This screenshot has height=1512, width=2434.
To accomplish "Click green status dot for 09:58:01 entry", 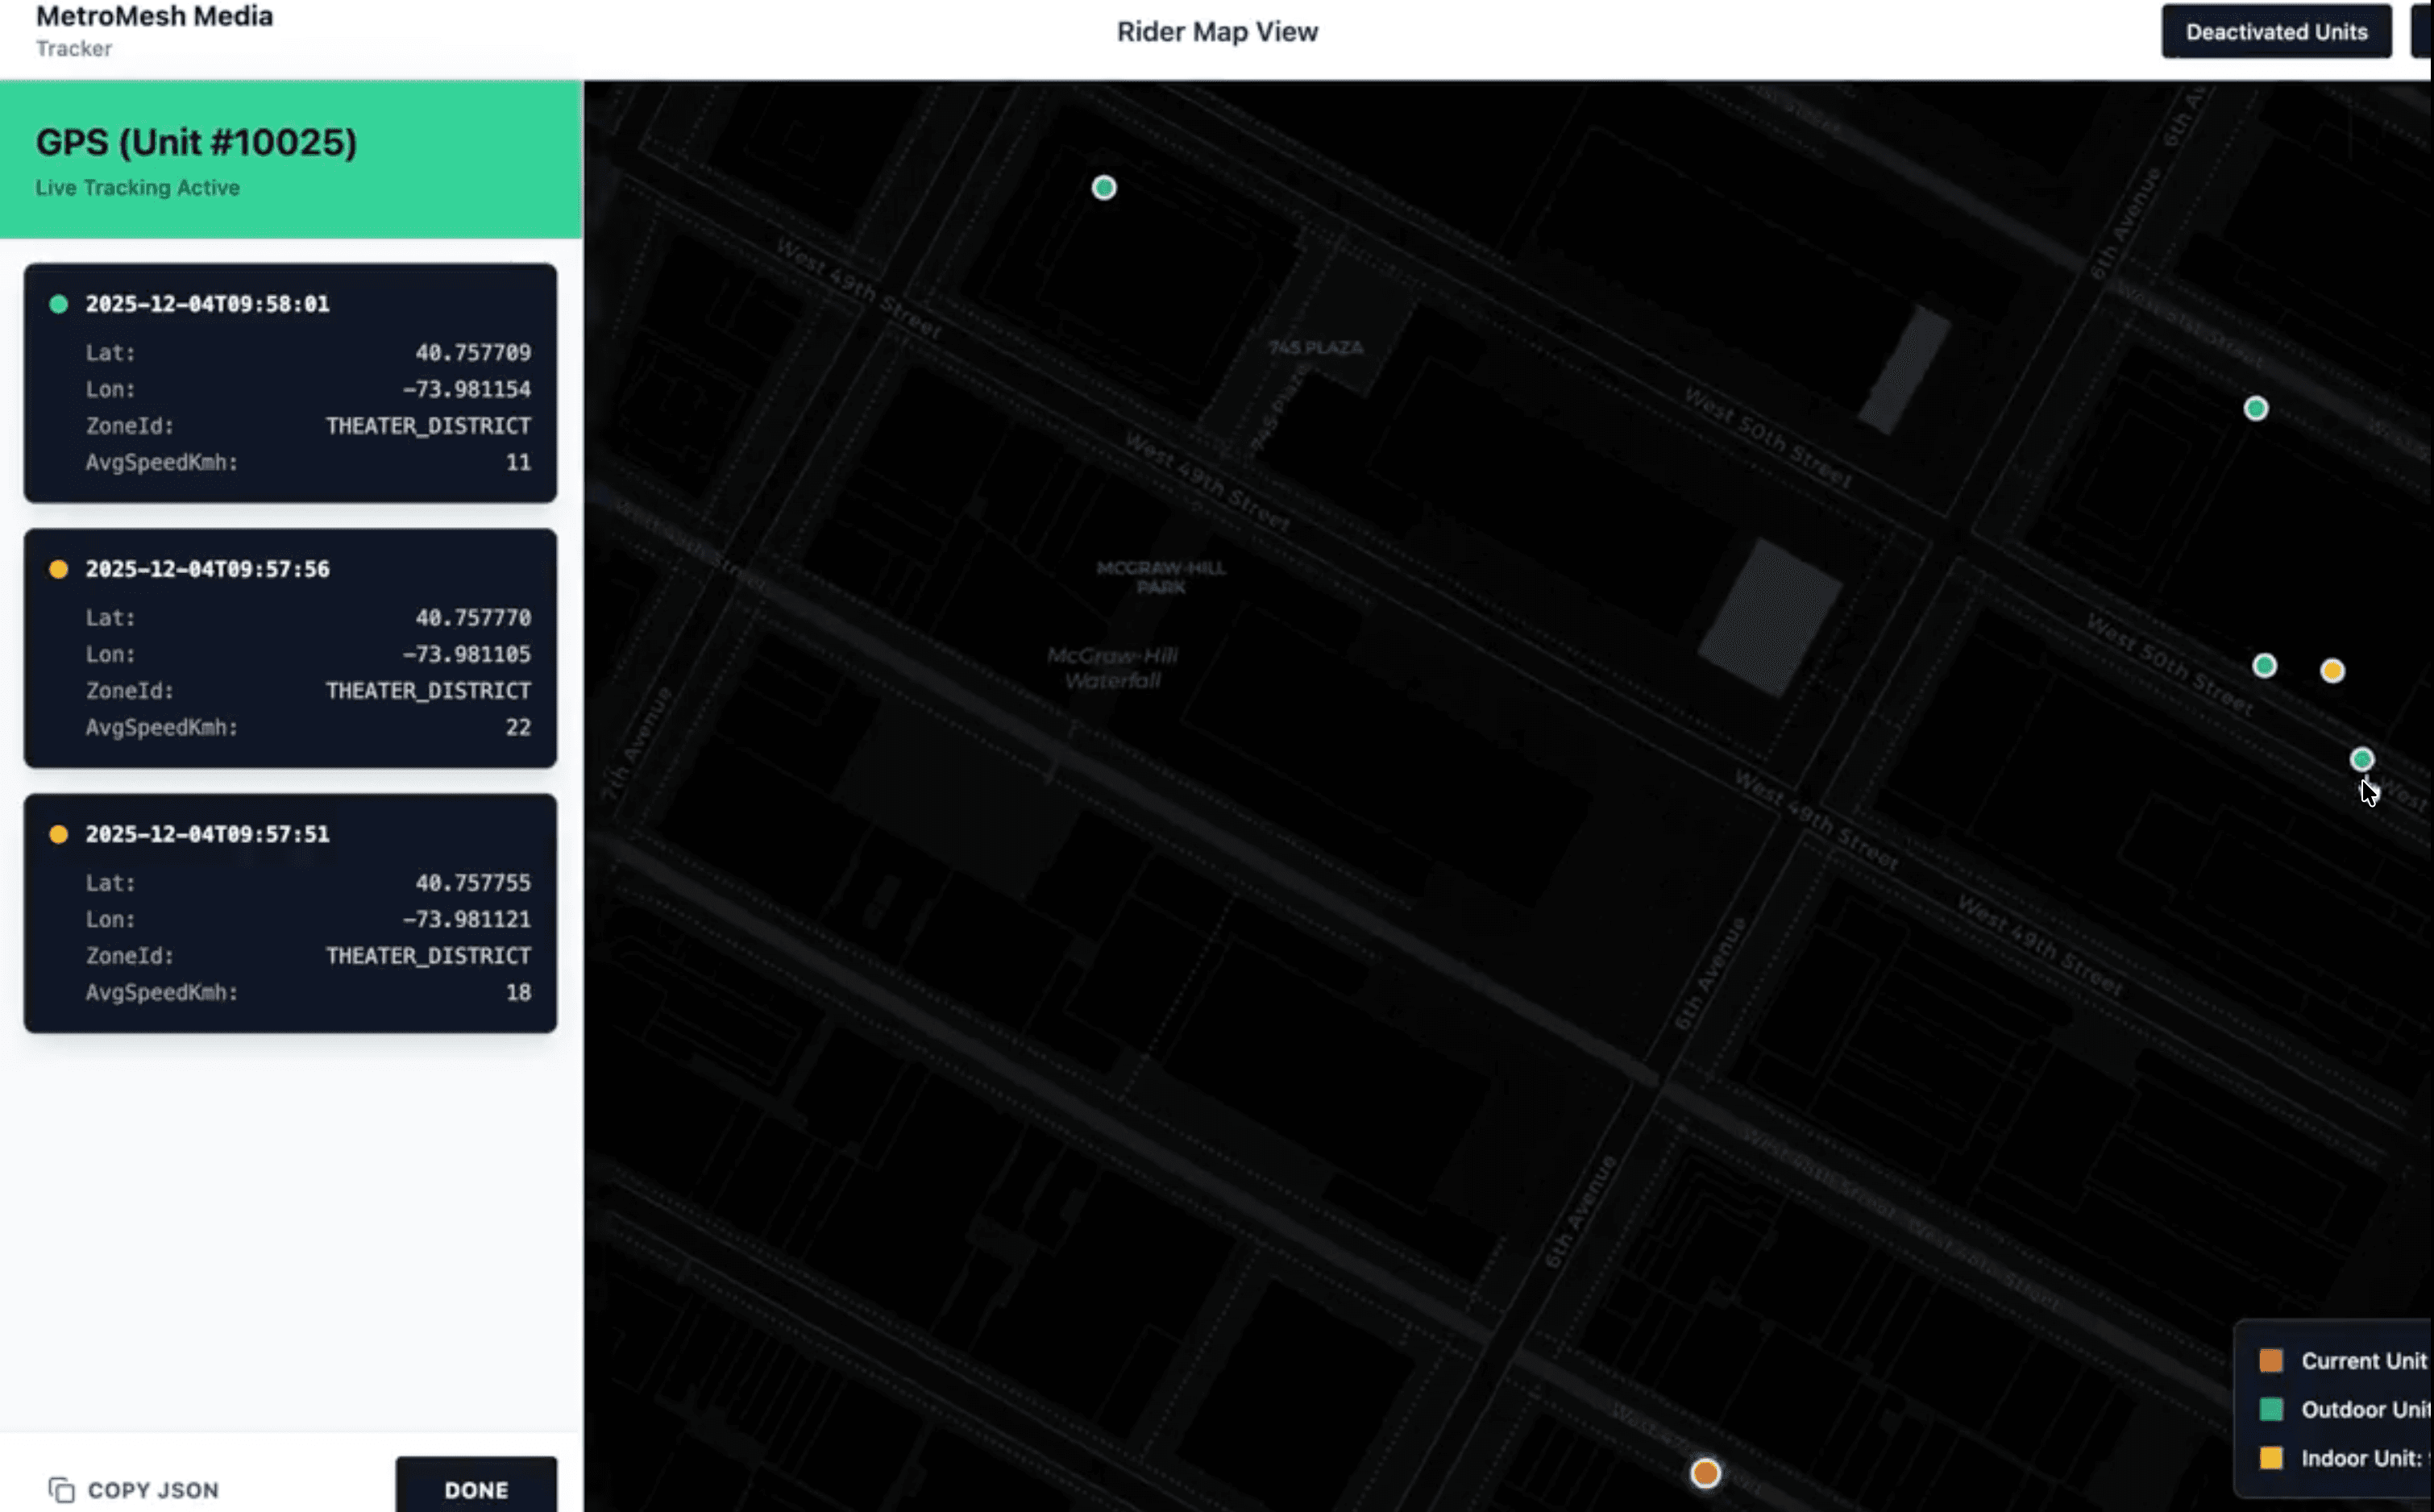I will 59,304.
